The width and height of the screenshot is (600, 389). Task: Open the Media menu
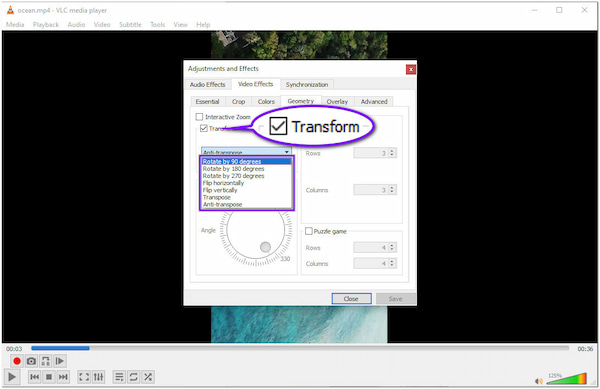[x=15, y=24]
